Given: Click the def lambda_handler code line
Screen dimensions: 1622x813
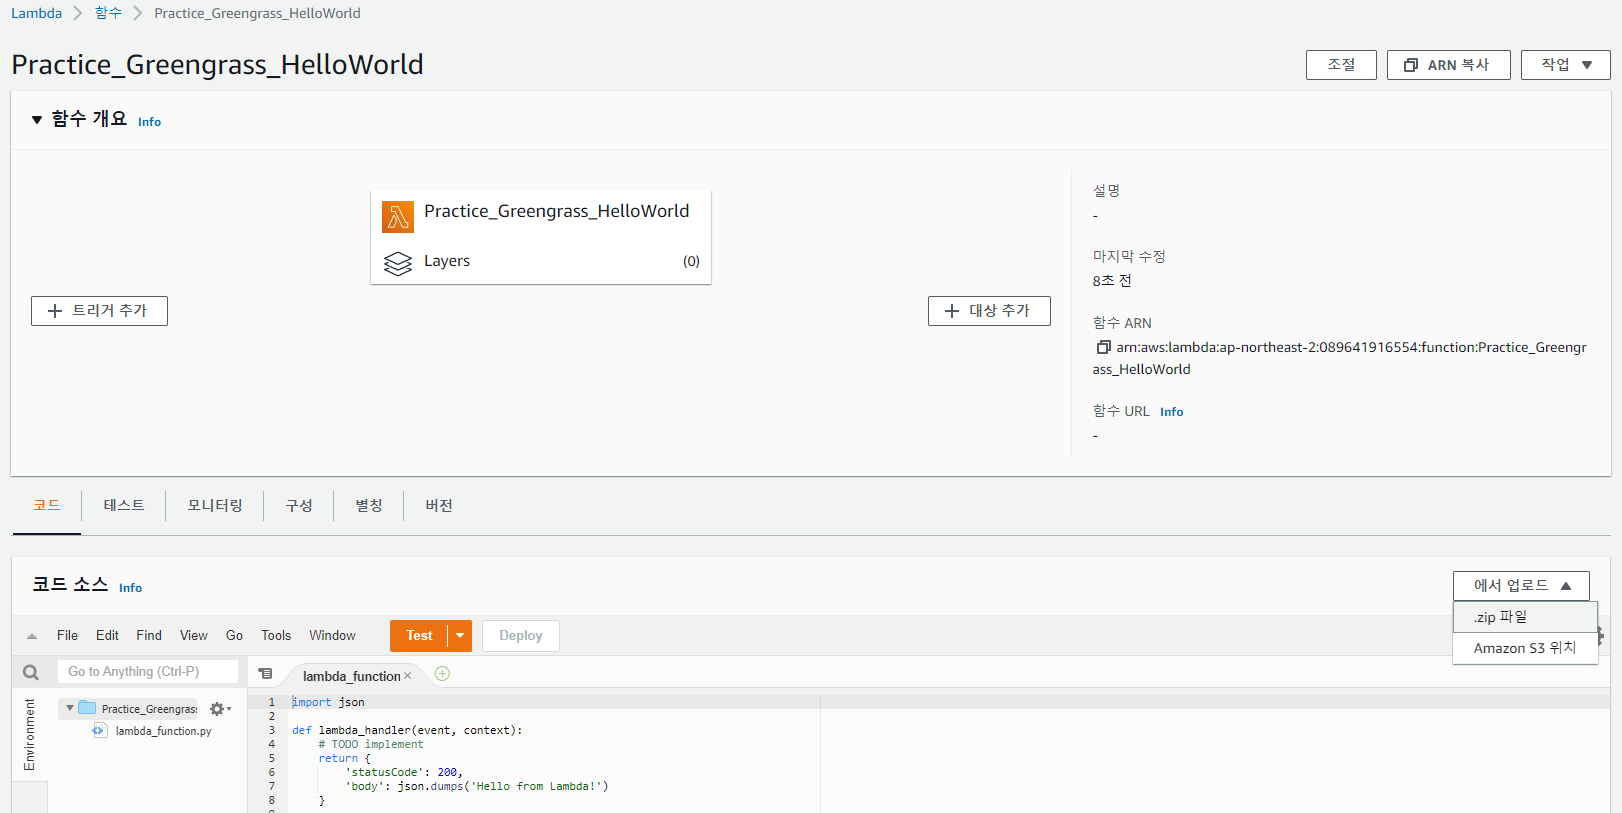Looking at the screenshot, I should (407, 730).
